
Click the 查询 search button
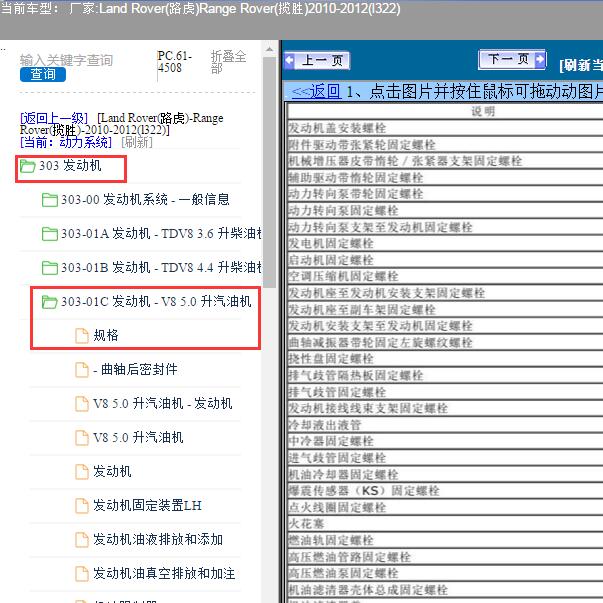click(x=43, y=74)
